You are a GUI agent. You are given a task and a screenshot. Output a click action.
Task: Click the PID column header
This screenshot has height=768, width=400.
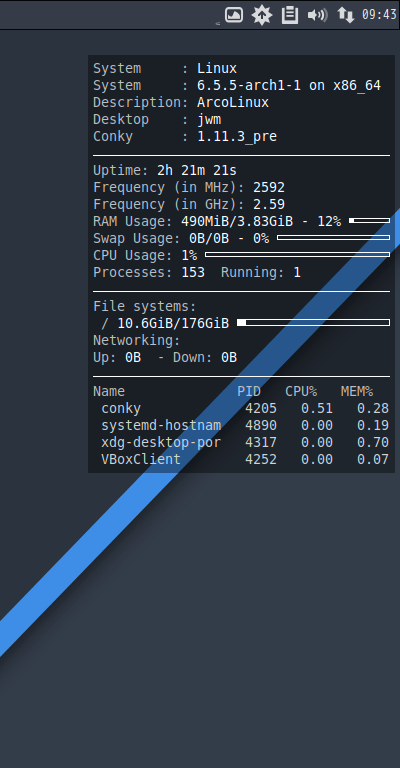click(249, 391)
